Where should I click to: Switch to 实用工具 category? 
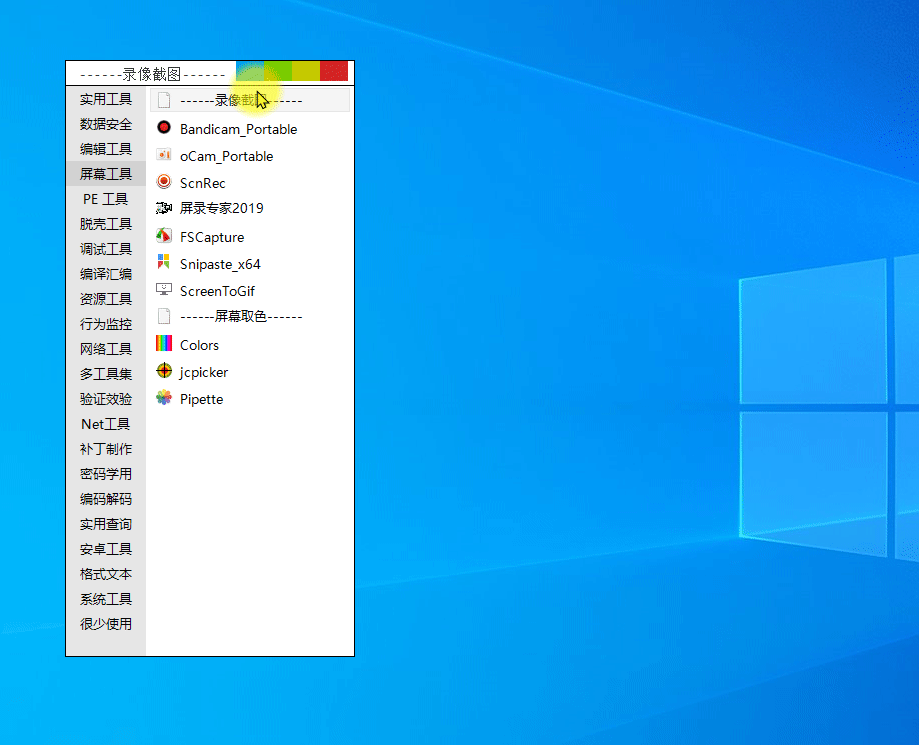(x=106, y=99)
